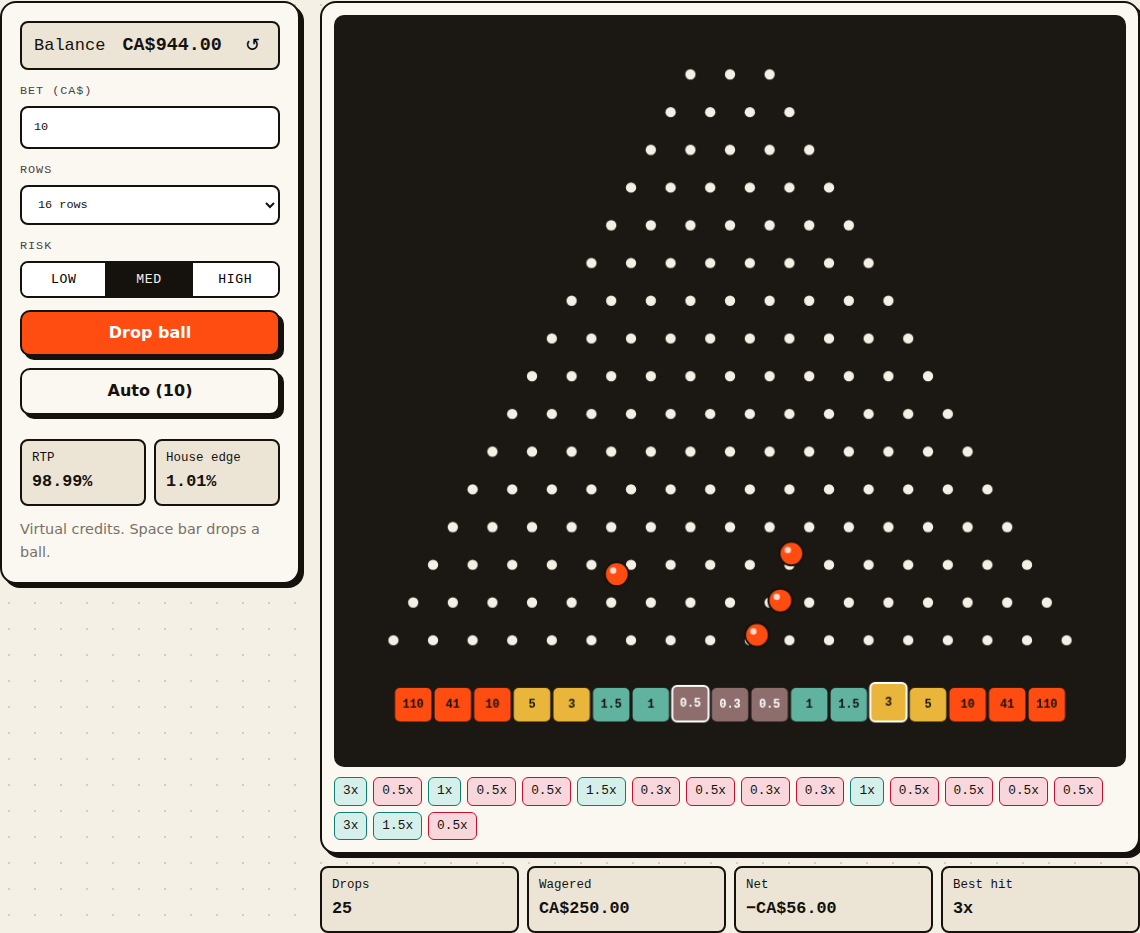Click the Best hit 3x stat
Screen dimensions: 1140x933
pyautogui.click(x=1040, y=899)
